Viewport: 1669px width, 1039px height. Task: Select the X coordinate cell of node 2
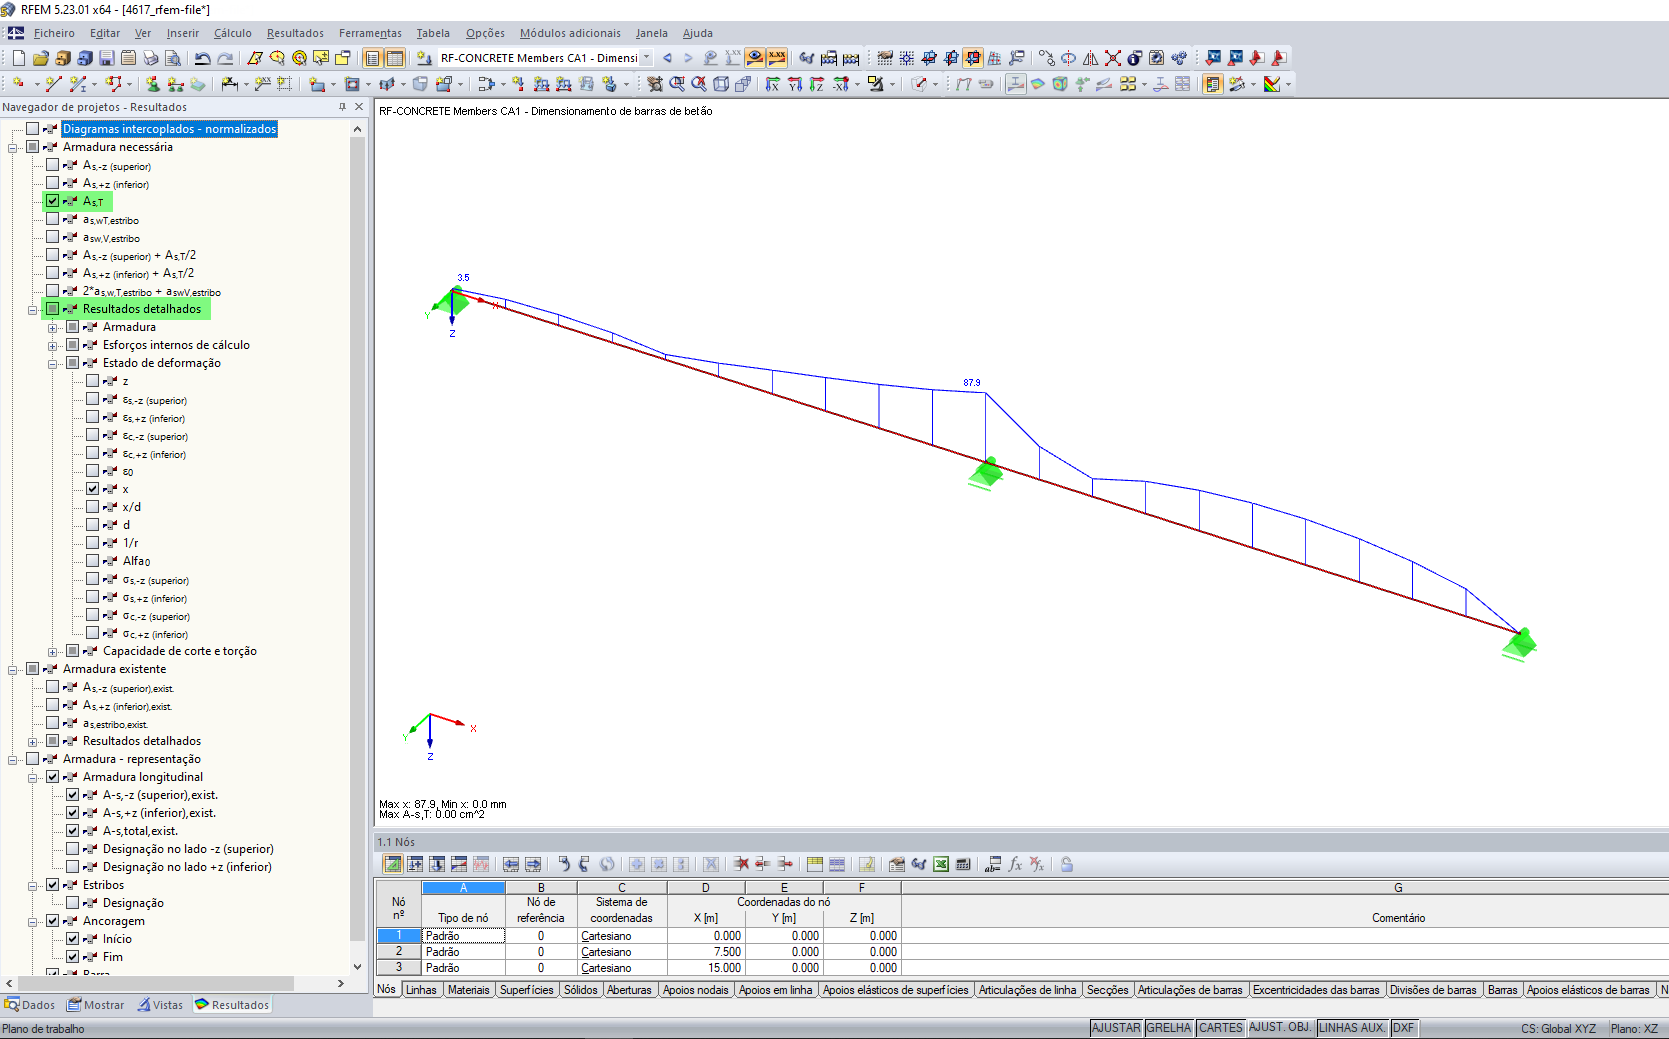coord(706,952)
